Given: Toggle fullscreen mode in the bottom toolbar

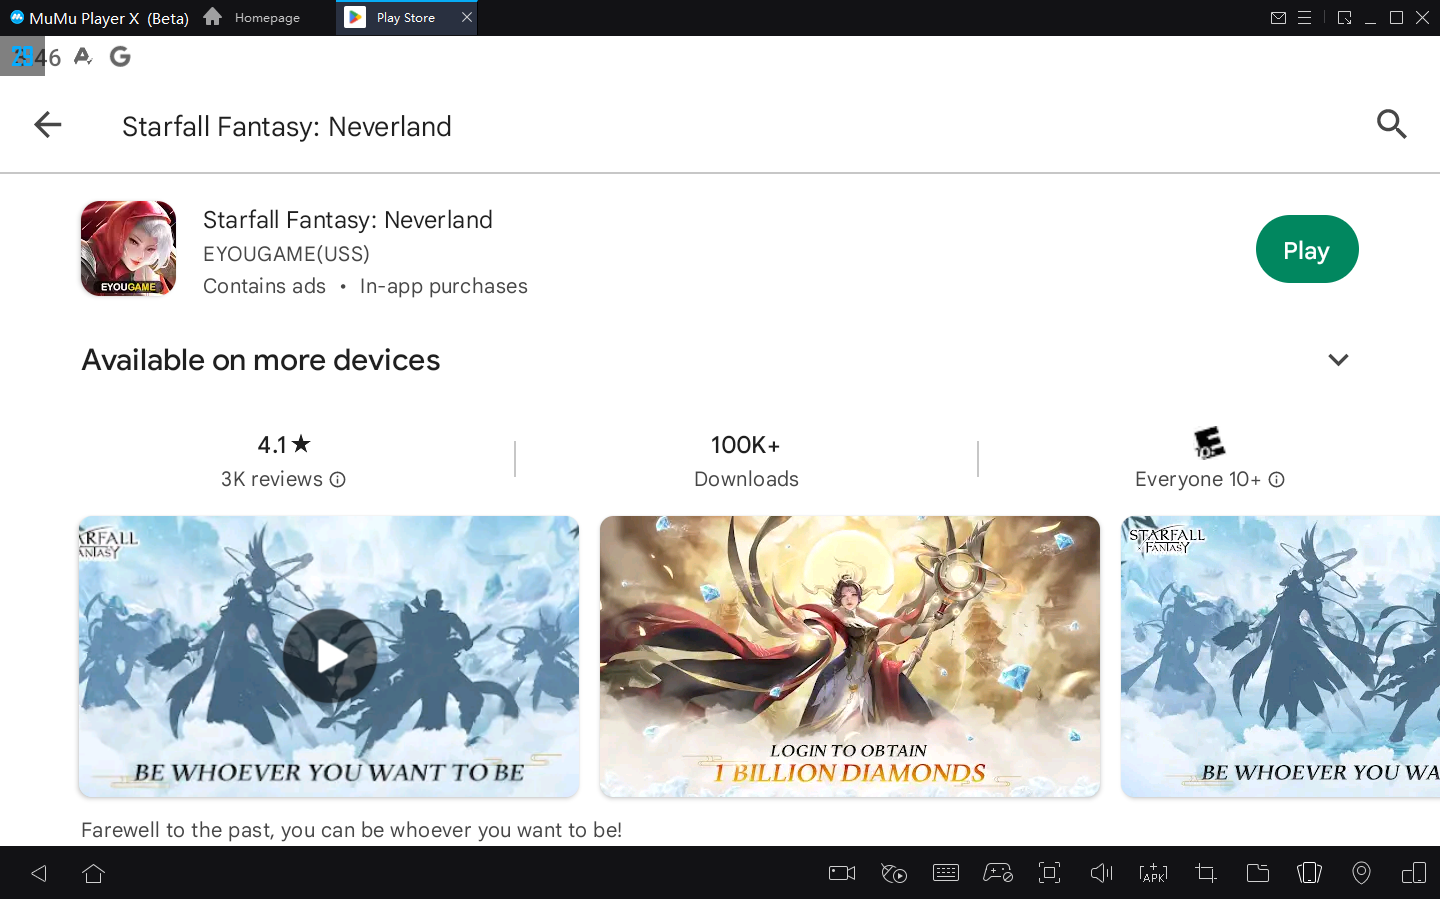Looking at the screenshot, I should (1049, 873).
